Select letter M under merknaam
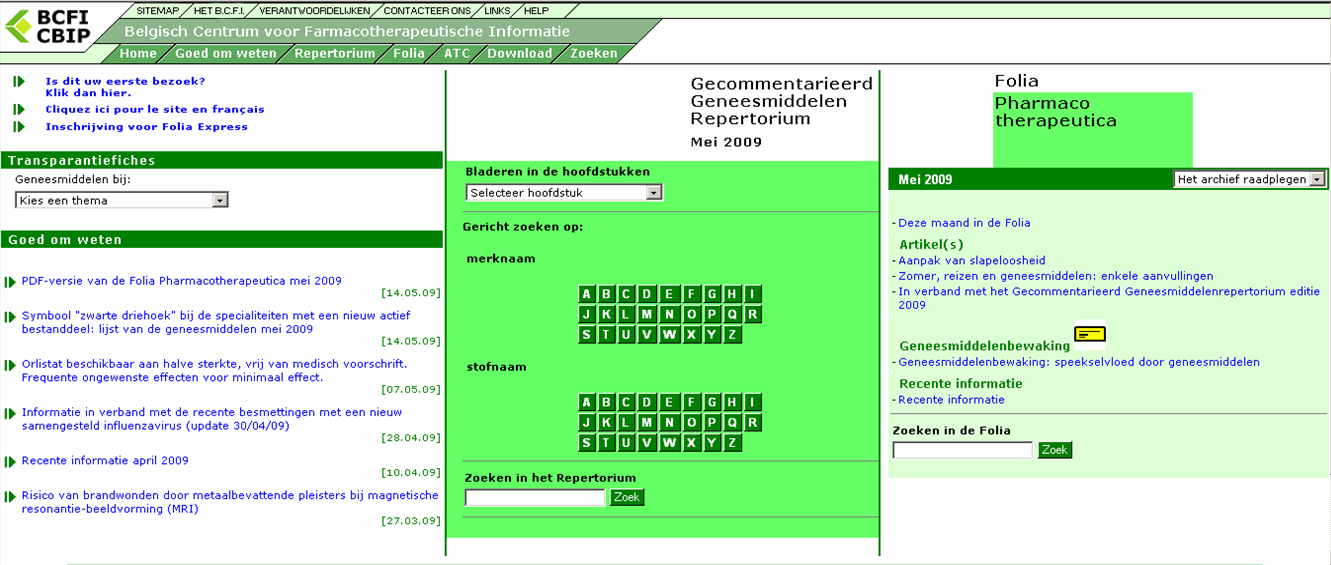Screen dimensions: 1331x565 coord(649,314)
